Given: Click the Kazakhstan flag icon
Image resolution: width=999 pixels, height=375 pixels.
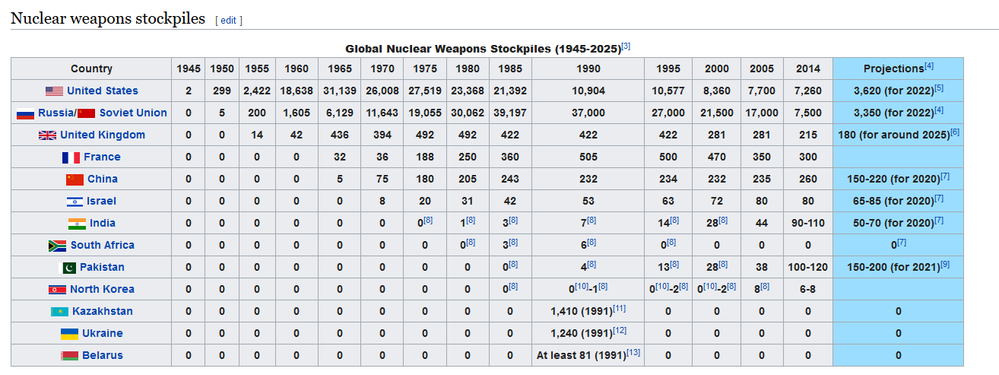Looking at the screenshot, I should [x=60, y=312].
